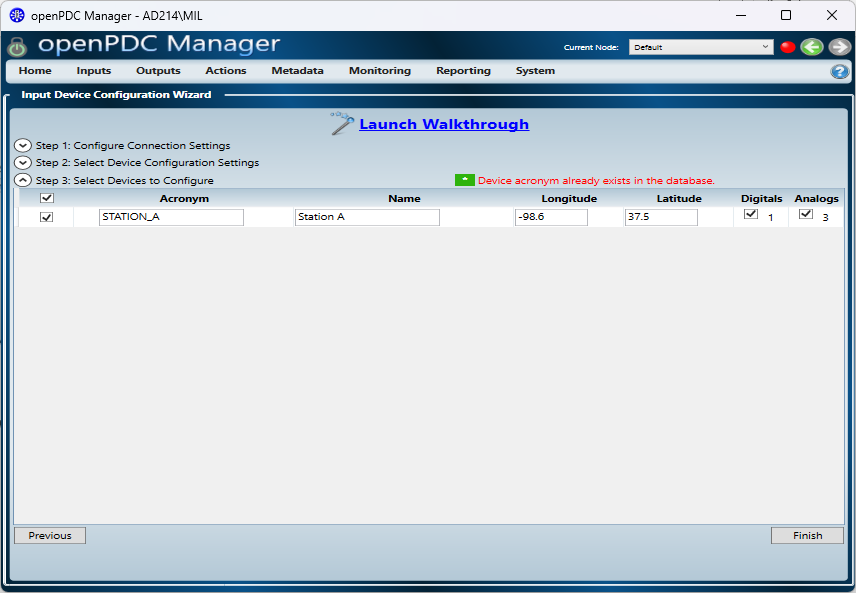Screen dimensions: 856x593
Task: Toggle the Analogs checkbox for Station A
Action: (x=806, y=214)
